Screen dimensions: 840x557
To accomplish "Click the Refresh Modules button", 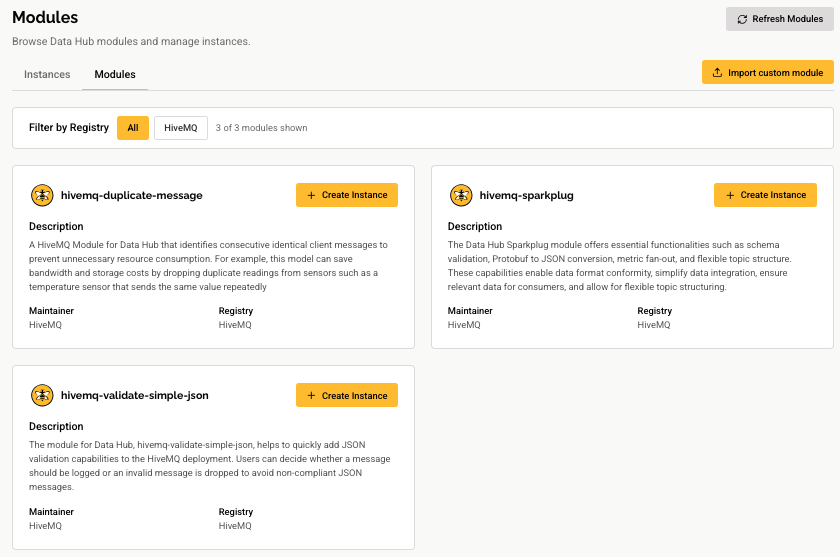I will pyautogui.click(x=779, y=19).
